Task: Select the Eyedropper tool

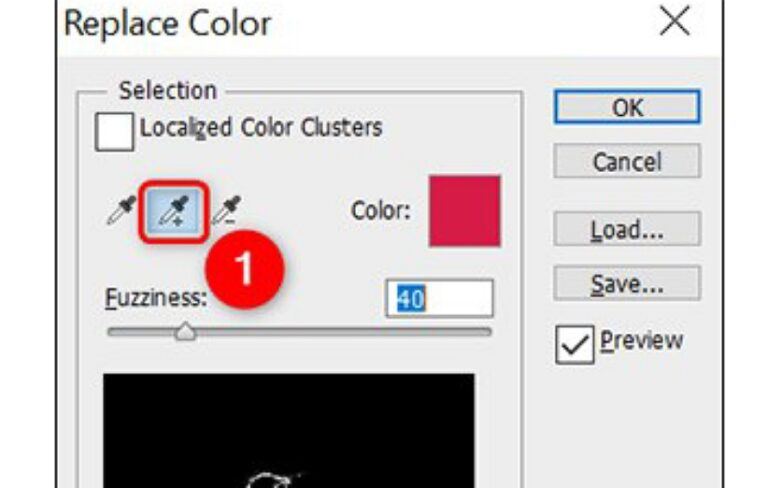Action: pos(120,209)
